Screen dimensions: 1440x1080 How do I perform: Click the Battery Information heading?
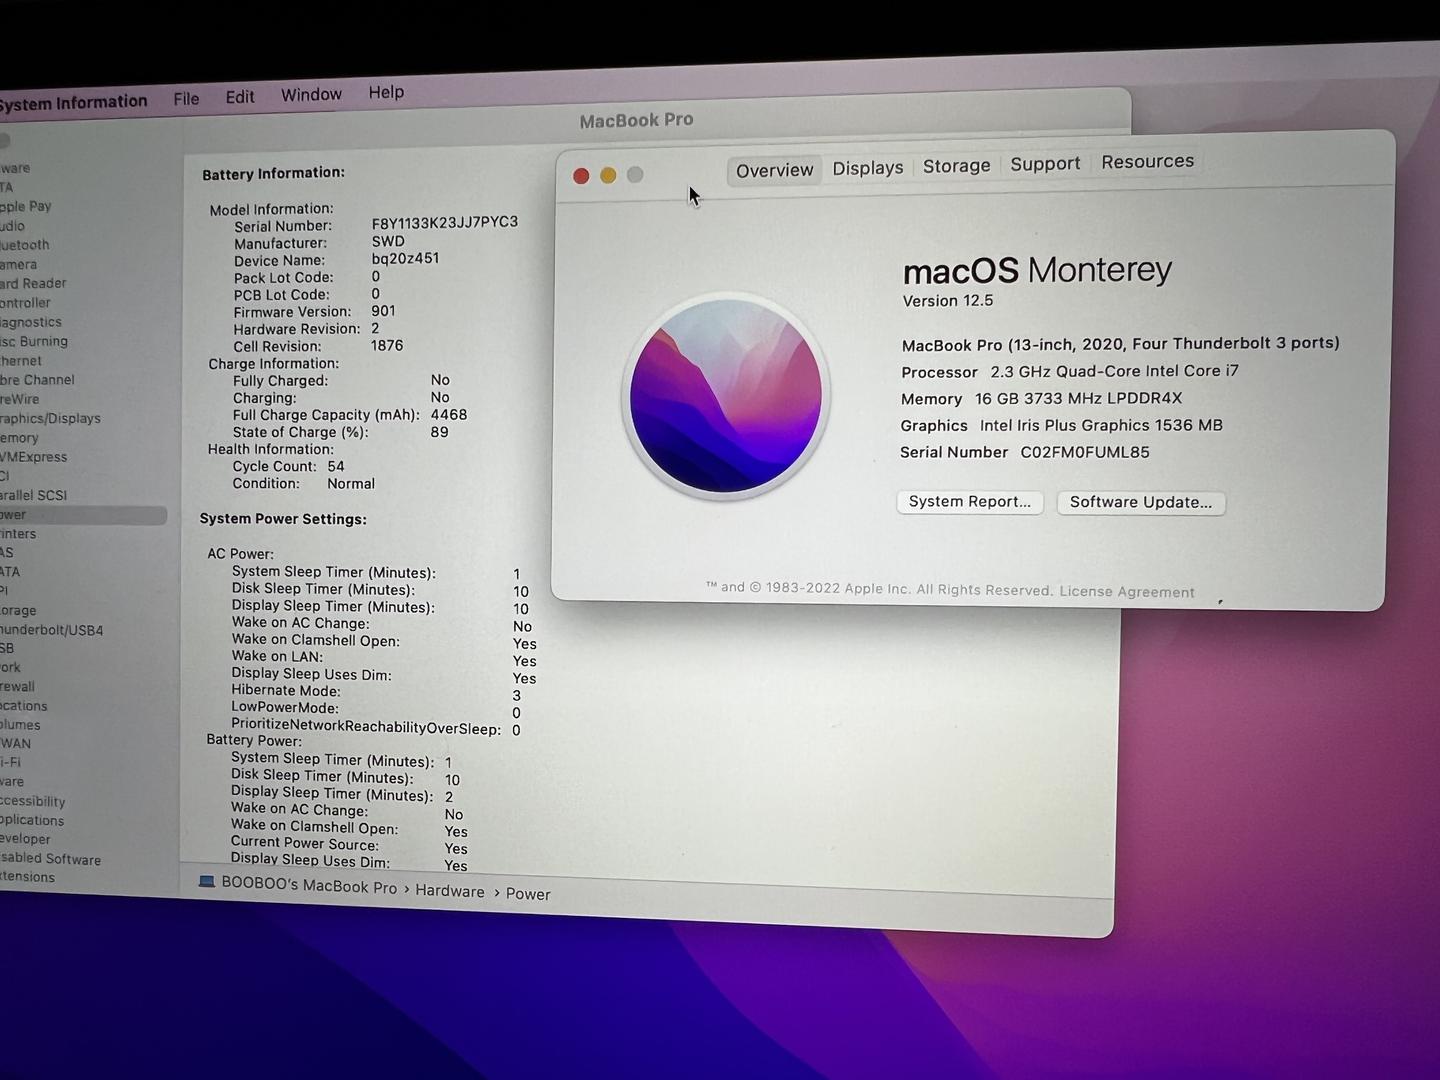click(x=273, y=174)
